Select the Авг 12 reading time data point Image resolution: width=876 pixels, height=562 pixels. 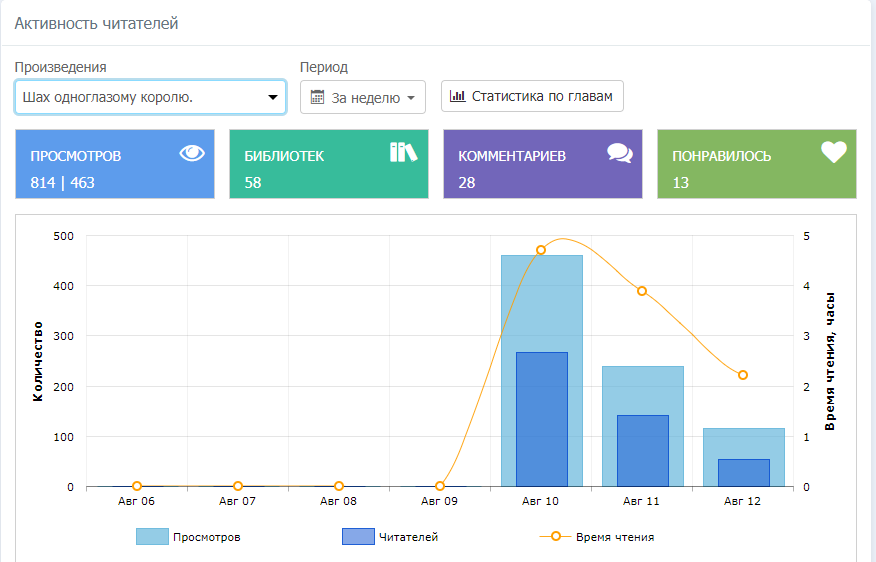pos(742,375)
